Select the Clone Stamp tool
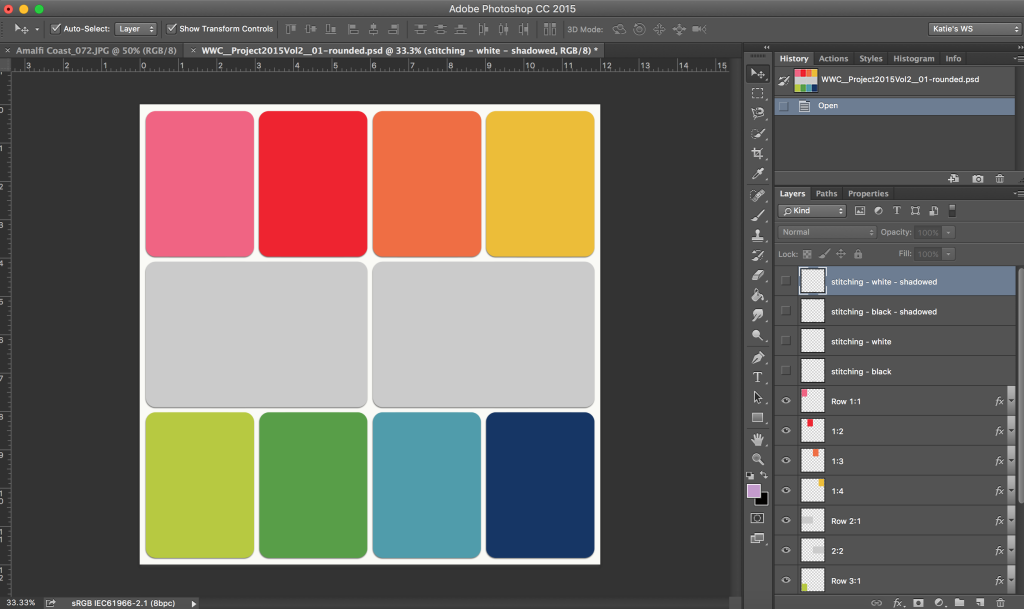1024x609 pixels. [758, 234]
